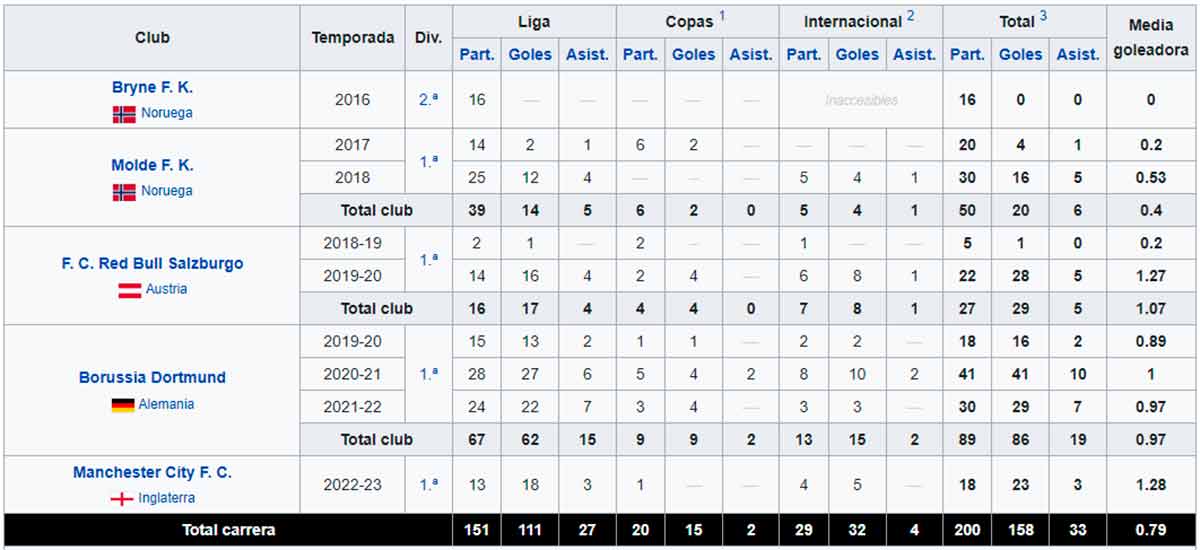Click the 1.ª division link for Manchester City
The image size is (1200, 550).
(x=428, y=485)
